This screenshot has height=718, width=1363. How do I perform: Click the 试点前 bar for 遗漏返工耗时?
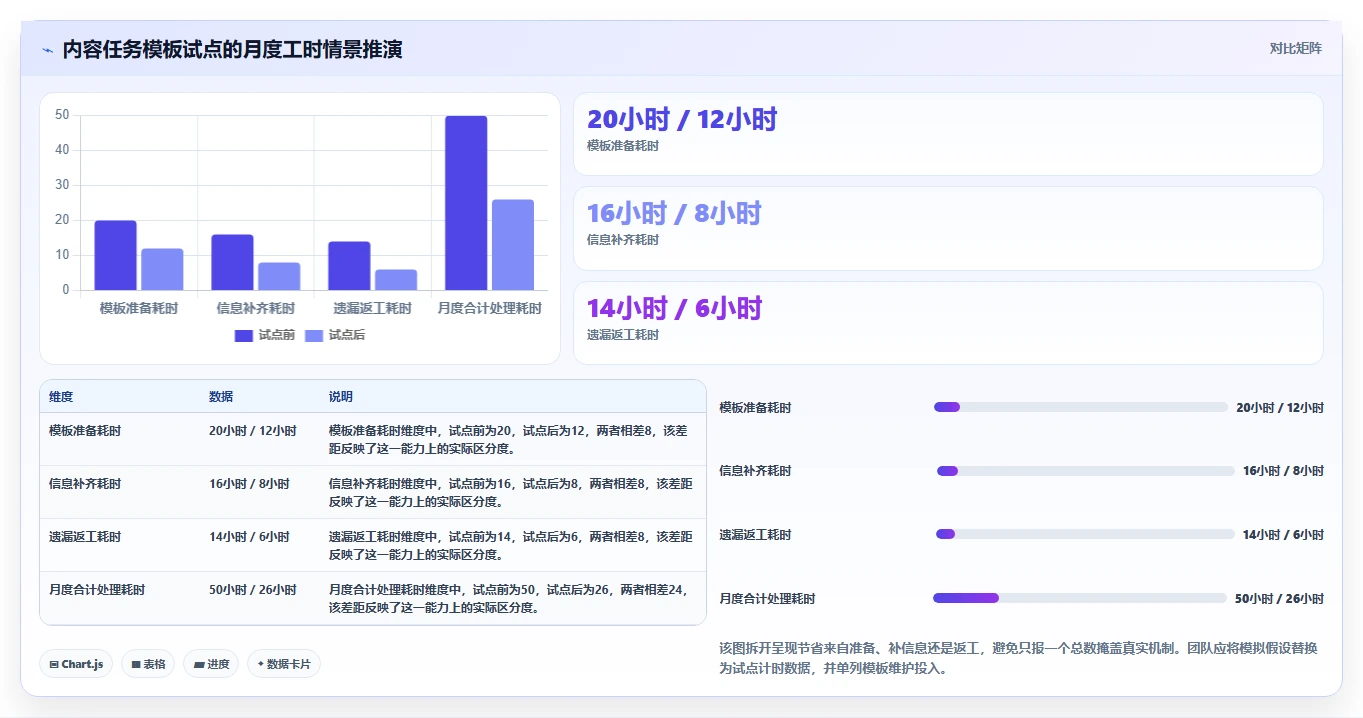pyautogui.click(x=349, y=266)
